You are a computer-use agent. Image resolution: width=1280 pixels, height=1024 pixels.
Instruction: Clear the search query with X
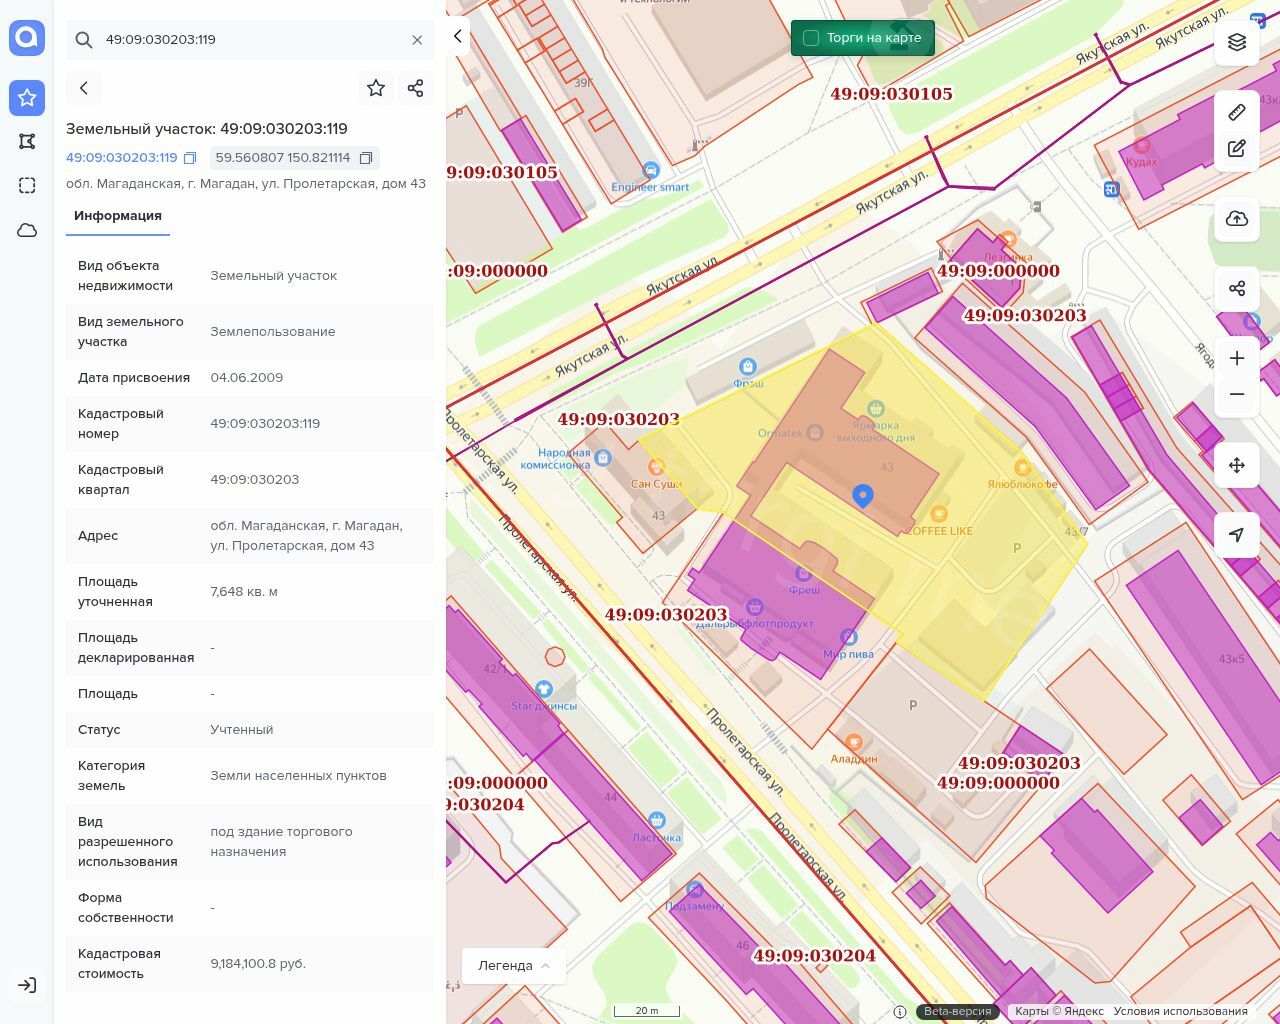pos(417,40)
